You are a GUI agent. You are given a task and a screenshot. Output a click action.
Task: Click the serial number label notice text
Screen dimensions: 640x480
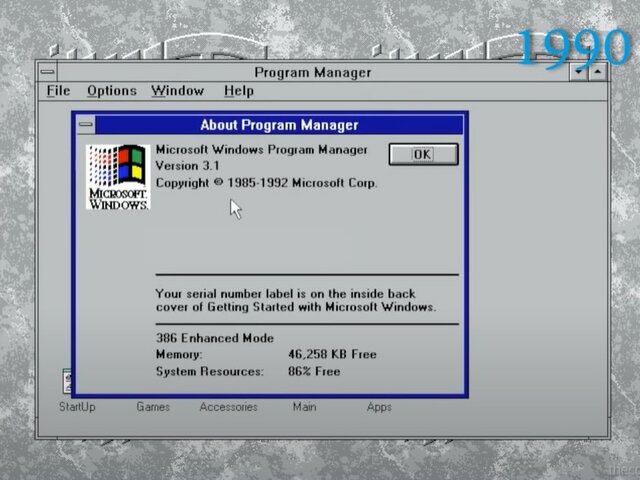click(x=296, y=300)
